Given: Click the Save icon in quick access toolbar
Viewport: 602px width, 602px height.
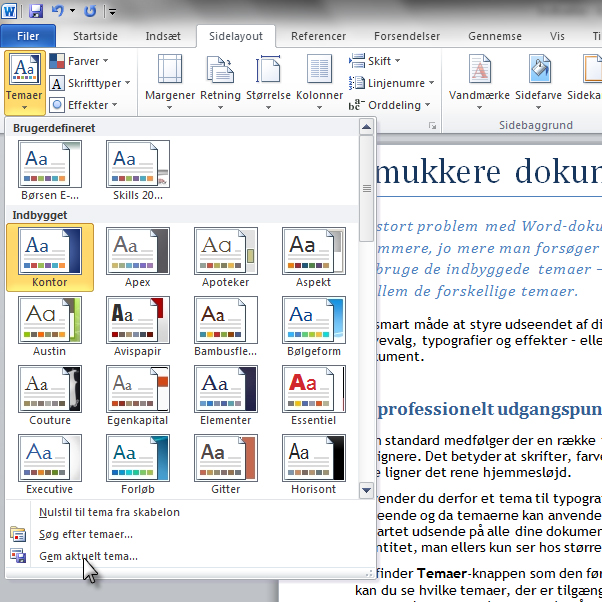Looking at the screenshot, I should (36, 11).
